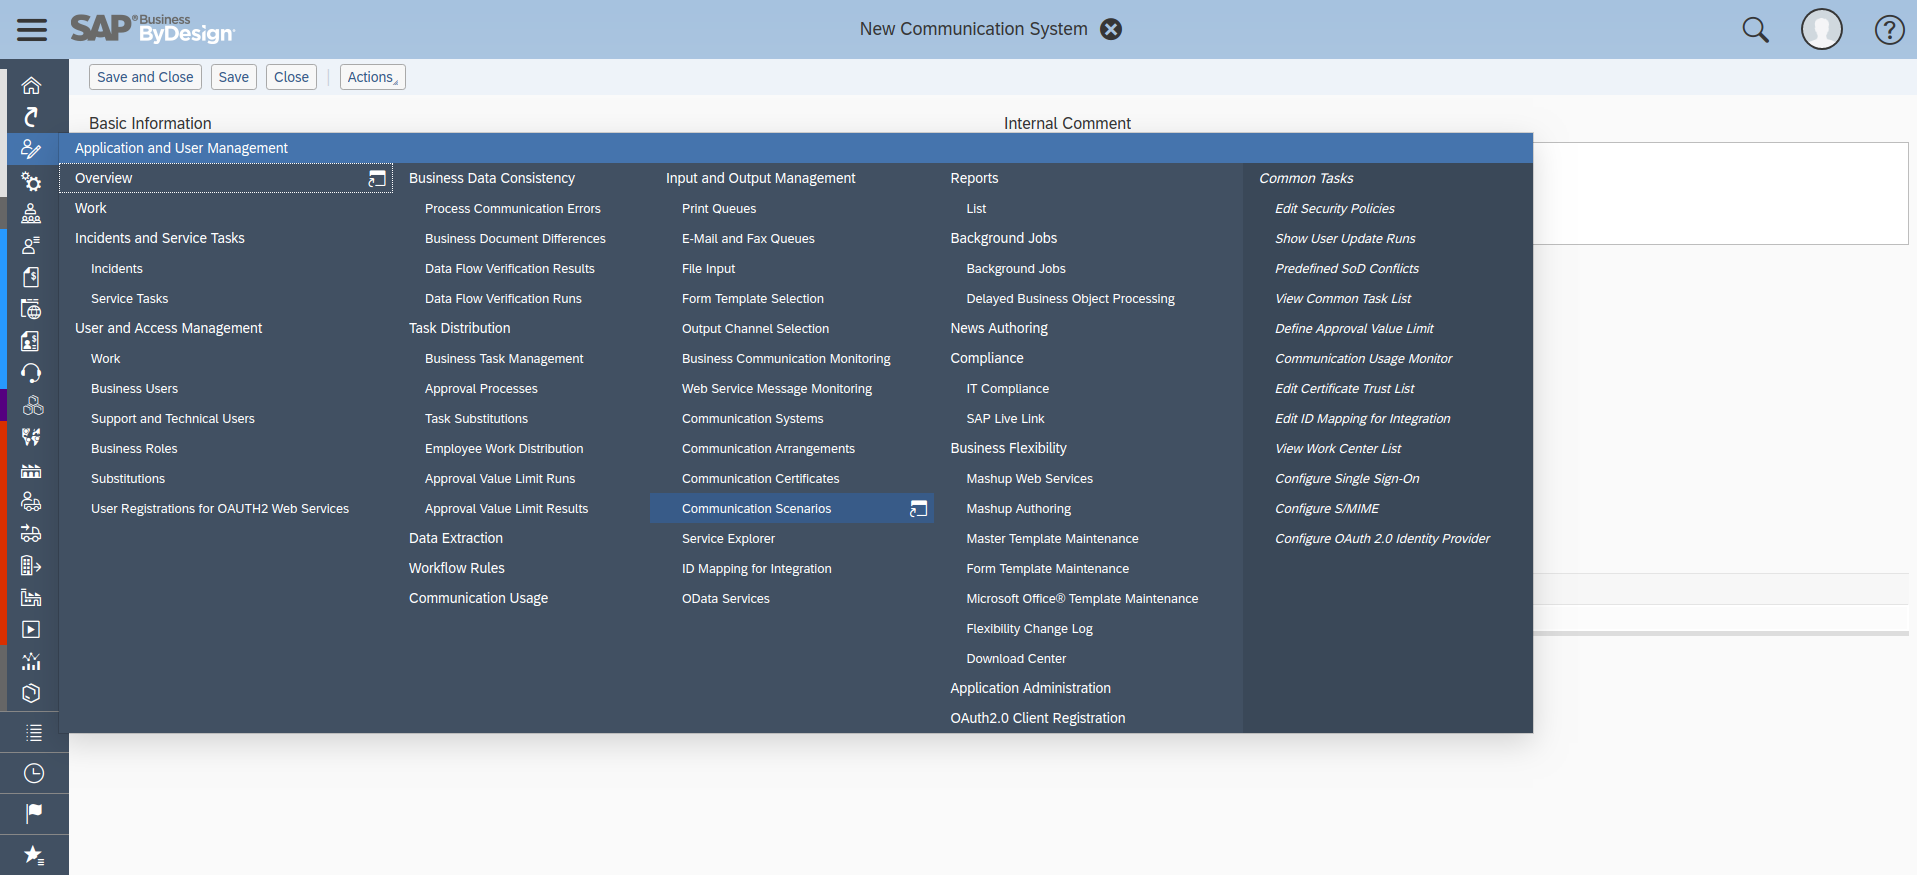The height and width of the screenshot is (875, 1917).
Task: Click Save and Close button
Action: pos(145,77)
